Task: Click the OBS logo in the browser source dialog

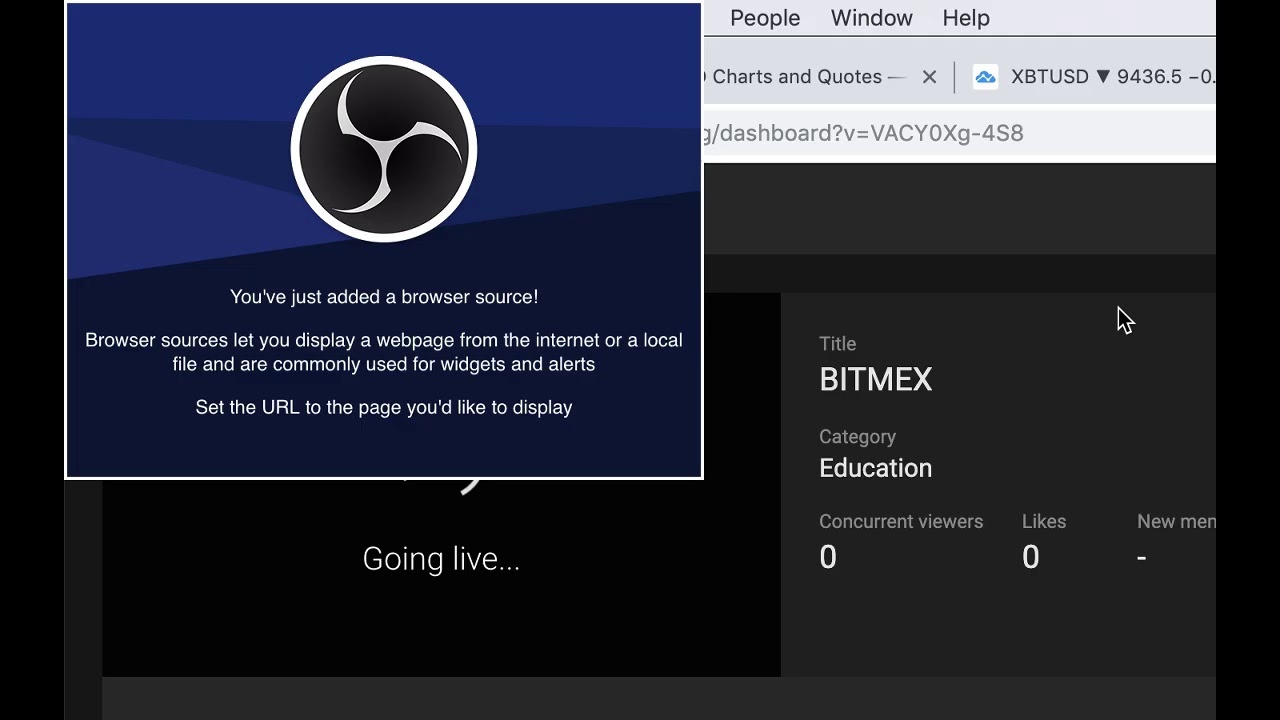Action: 384,149
